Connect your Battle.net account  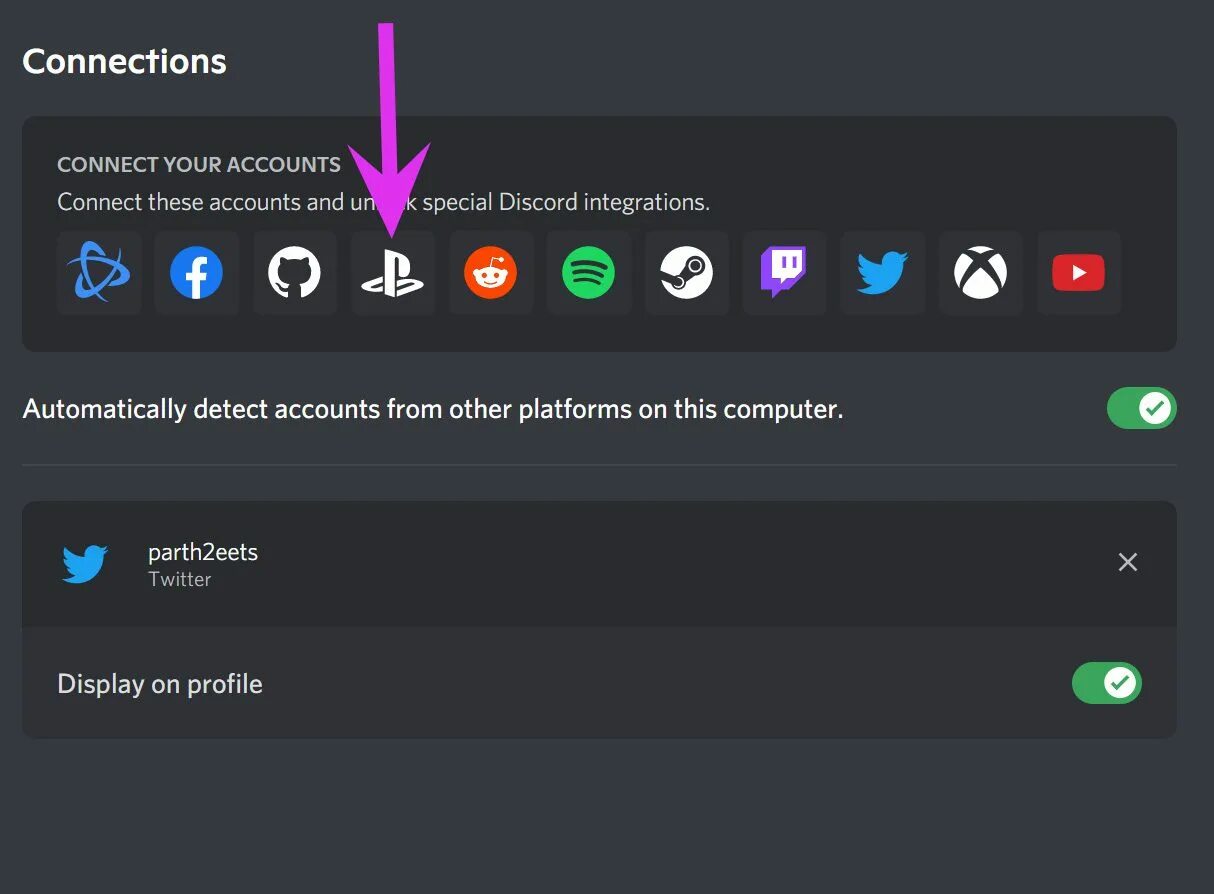tap(98, 273)
